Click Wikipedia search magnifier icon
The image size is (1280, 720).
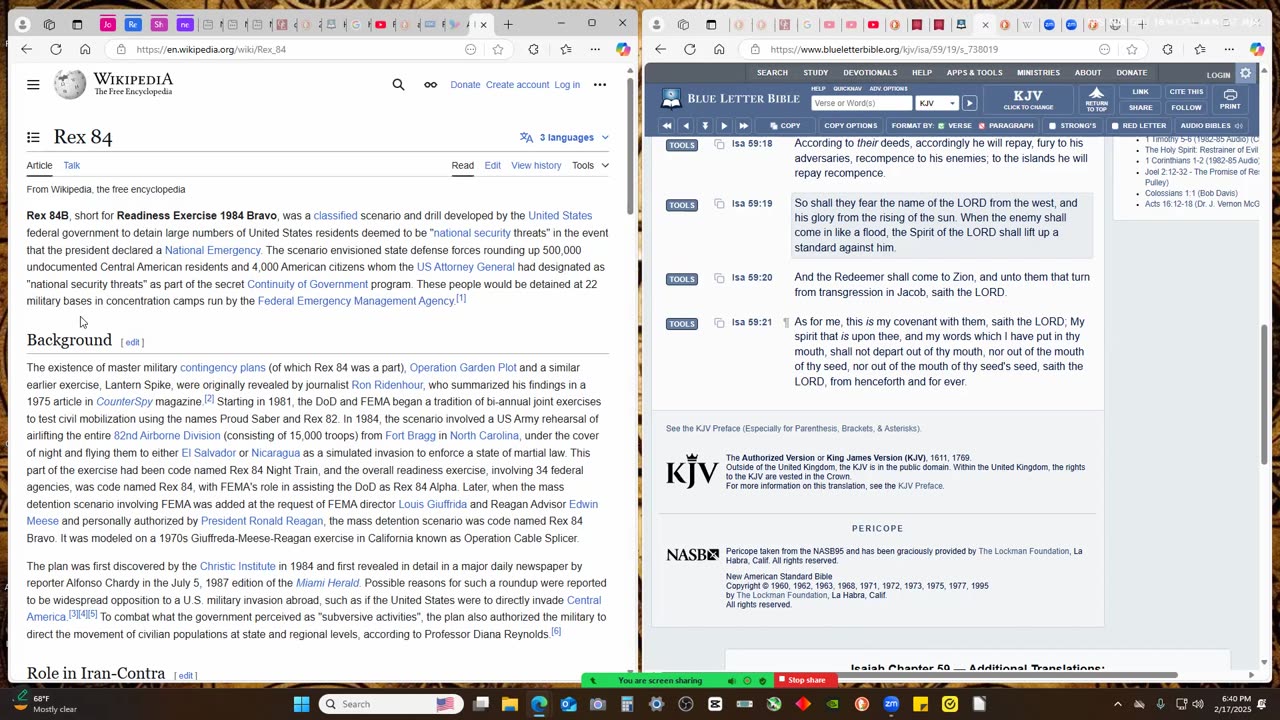398,85
